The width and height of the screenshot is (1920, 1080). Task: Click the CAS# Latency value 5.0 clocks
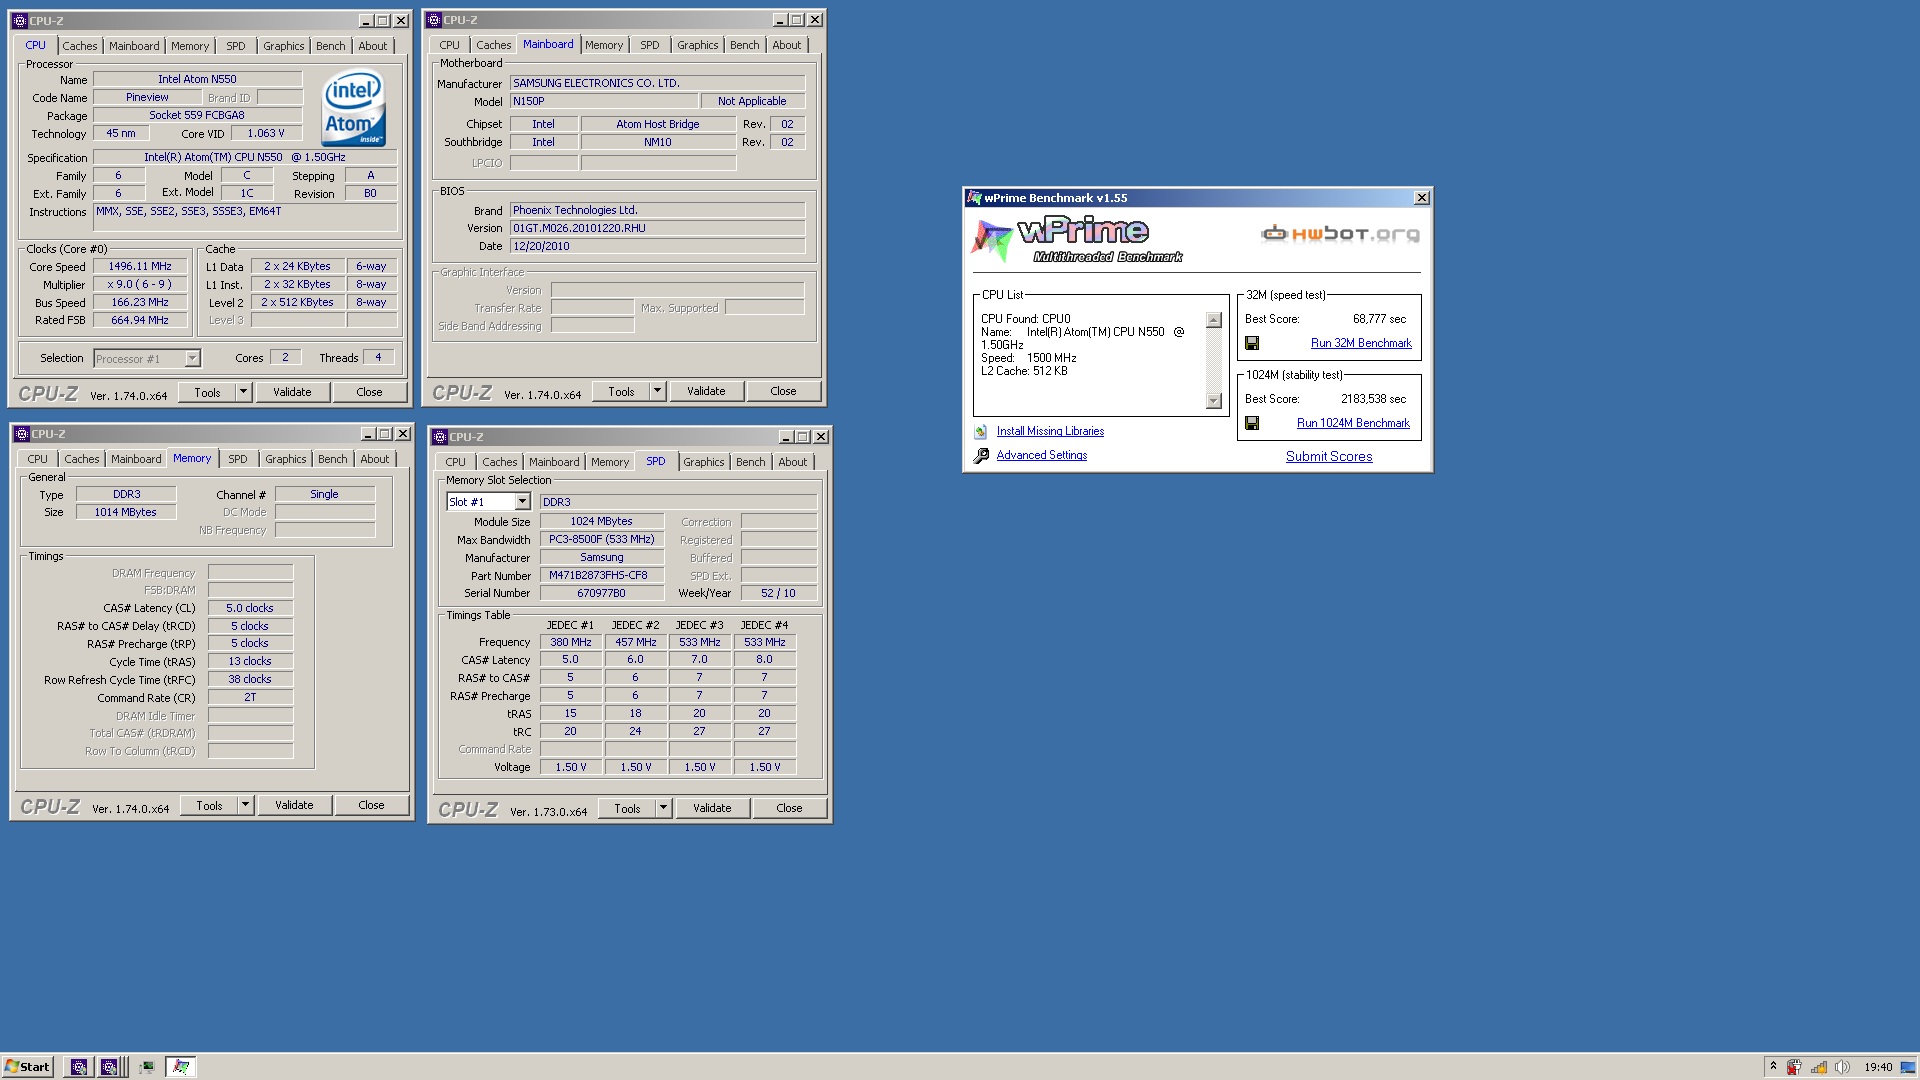pyautogui.click(x=250, y=608)
